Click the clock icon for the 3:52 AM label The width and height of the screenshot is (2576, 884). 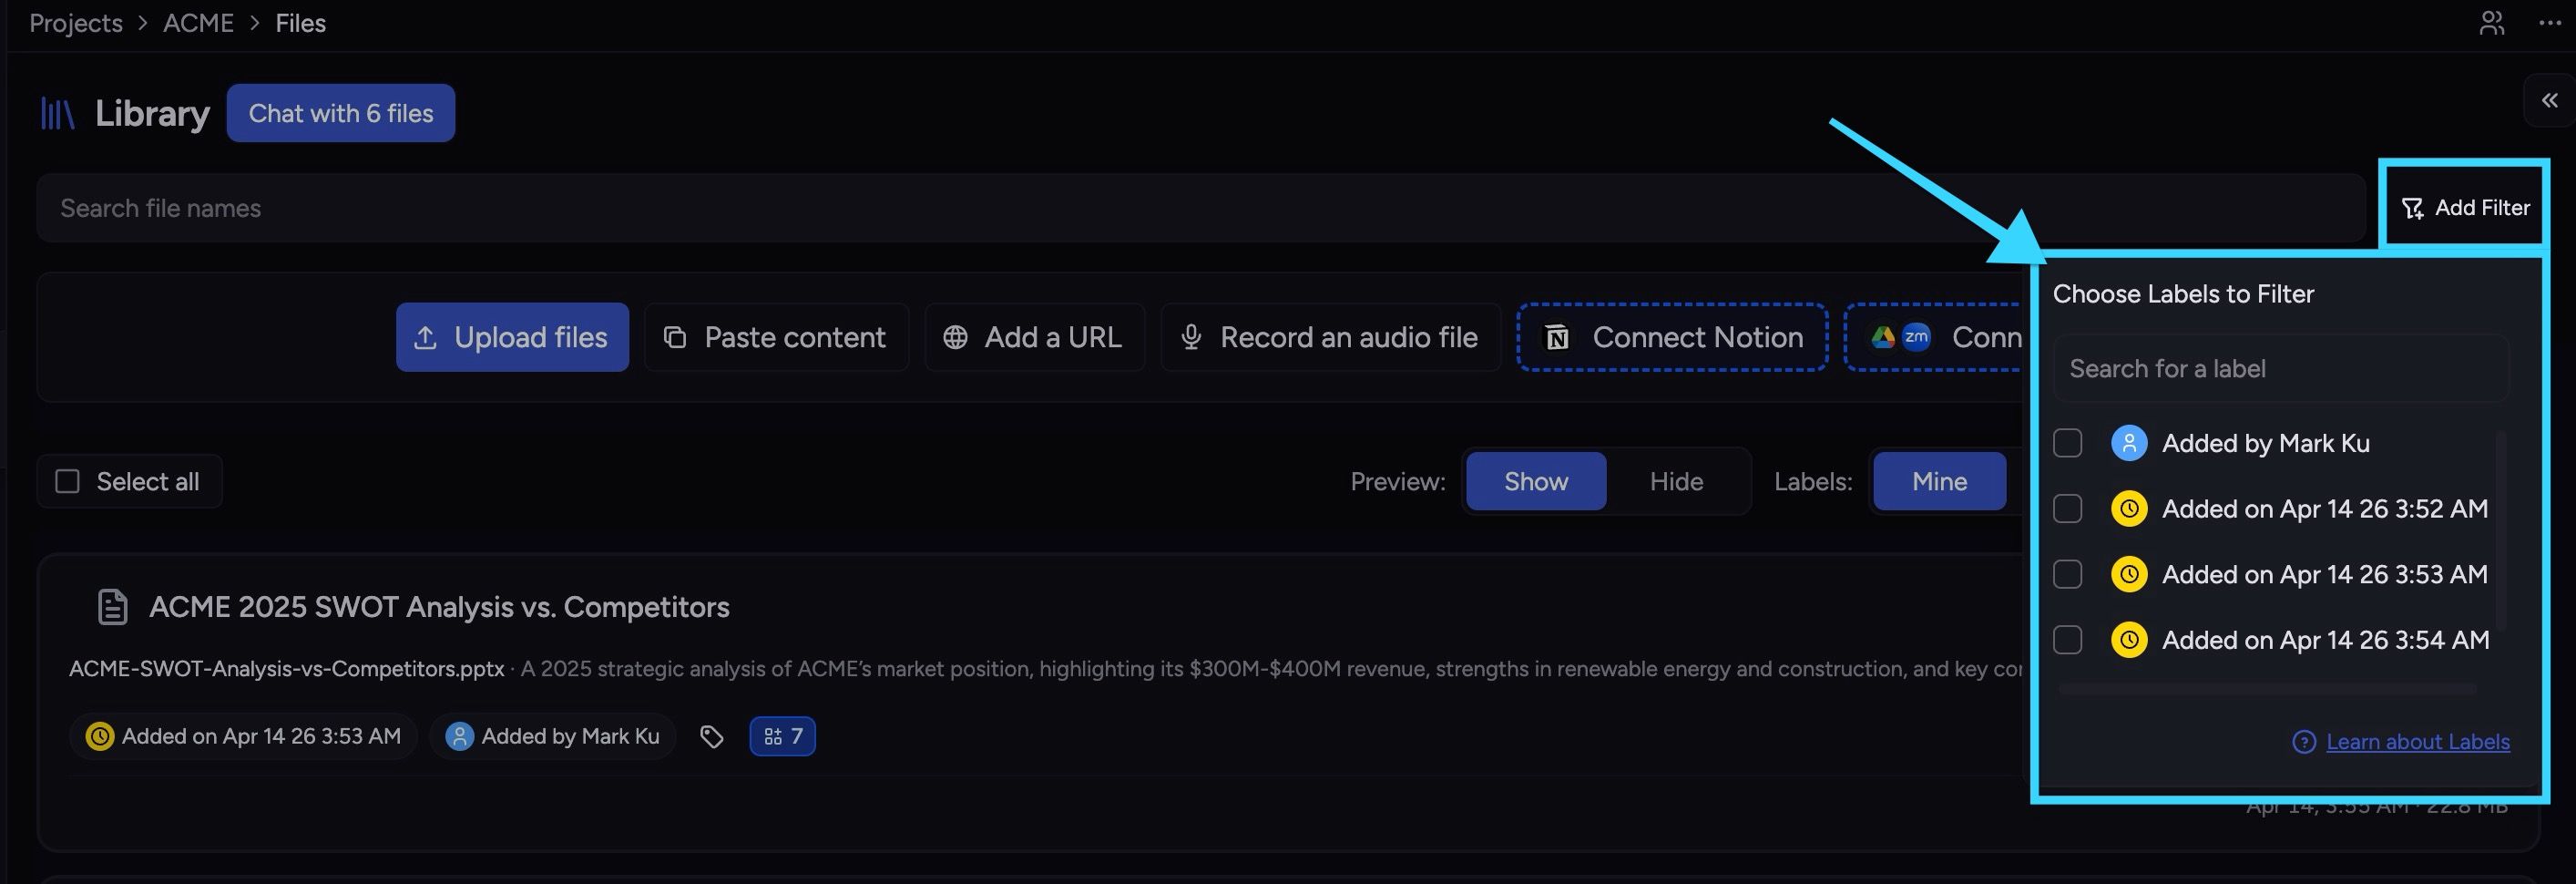pyautogui.click(x=2129, y=509)
